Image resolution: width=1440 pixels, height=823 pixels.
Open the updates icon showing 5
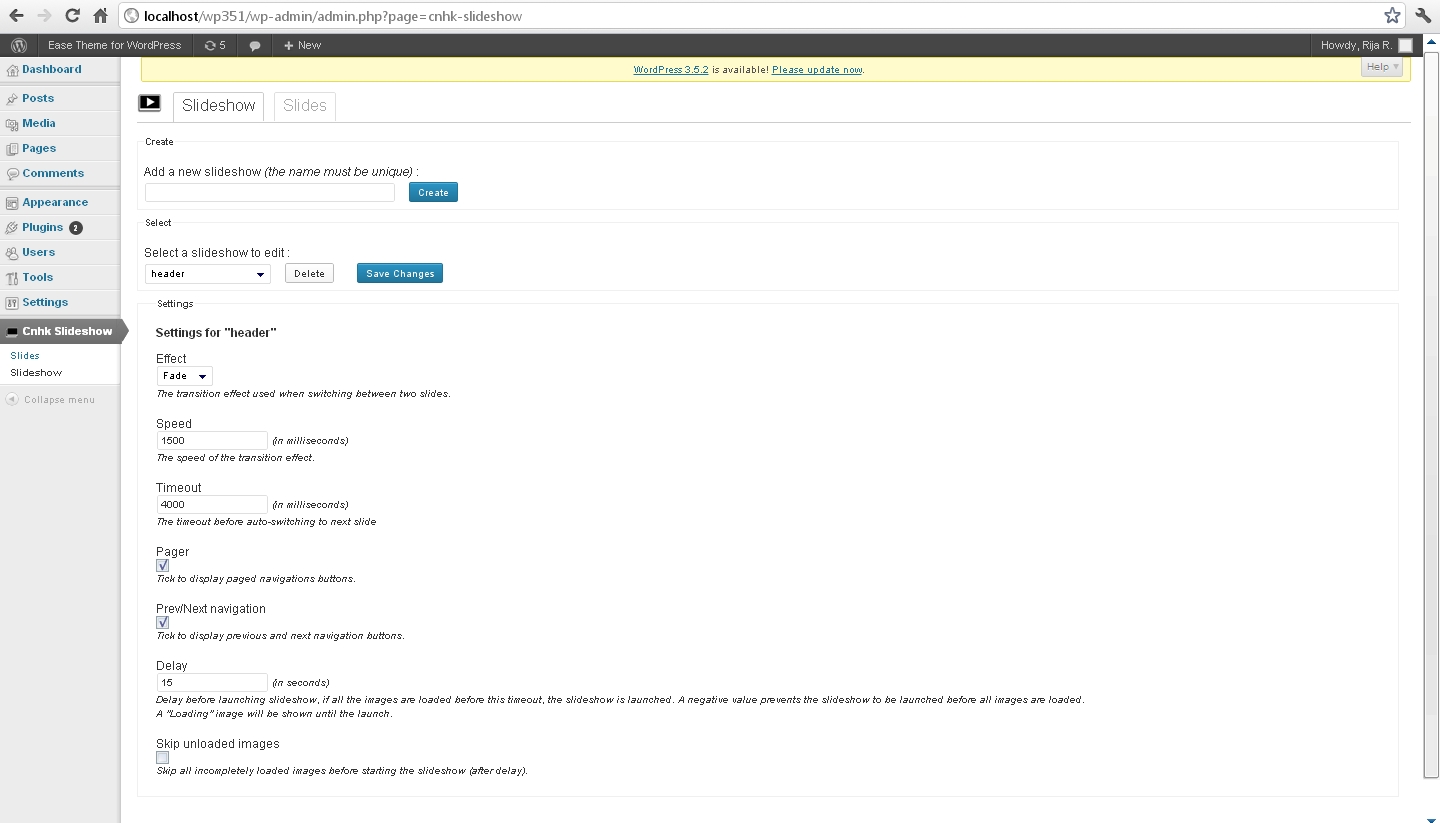coord(215,45)
